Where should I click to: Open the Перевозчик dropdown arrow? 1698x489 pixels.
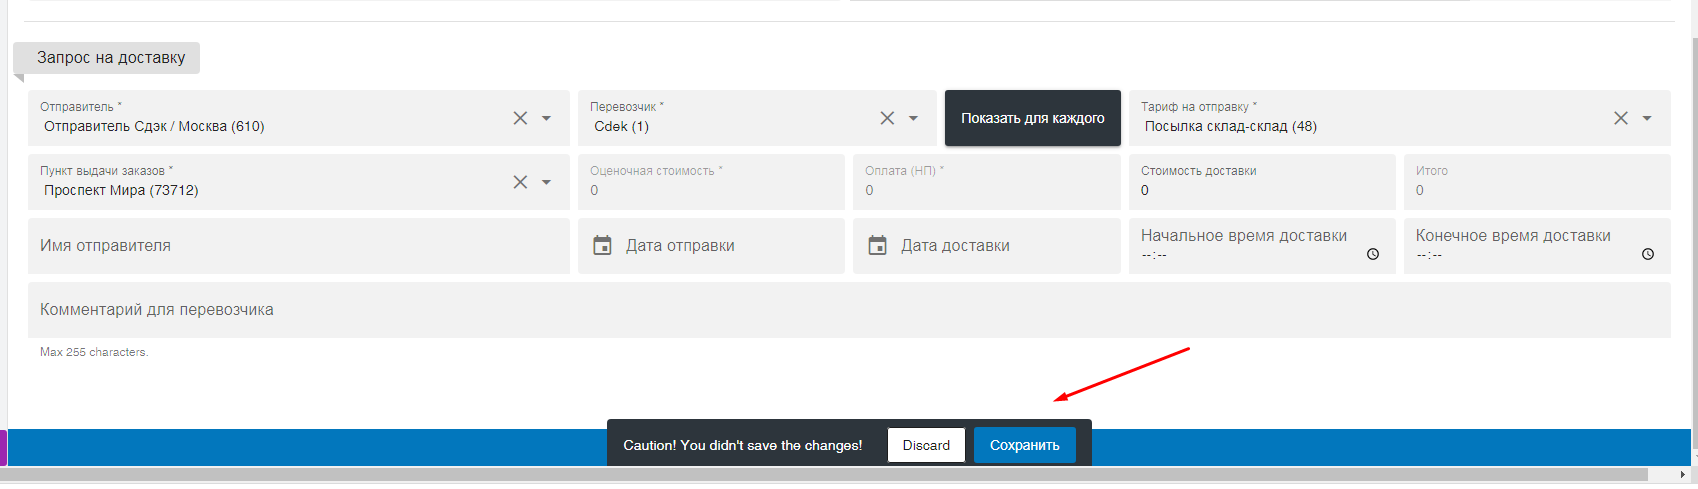pyautogui.click(x=913, y=118)
